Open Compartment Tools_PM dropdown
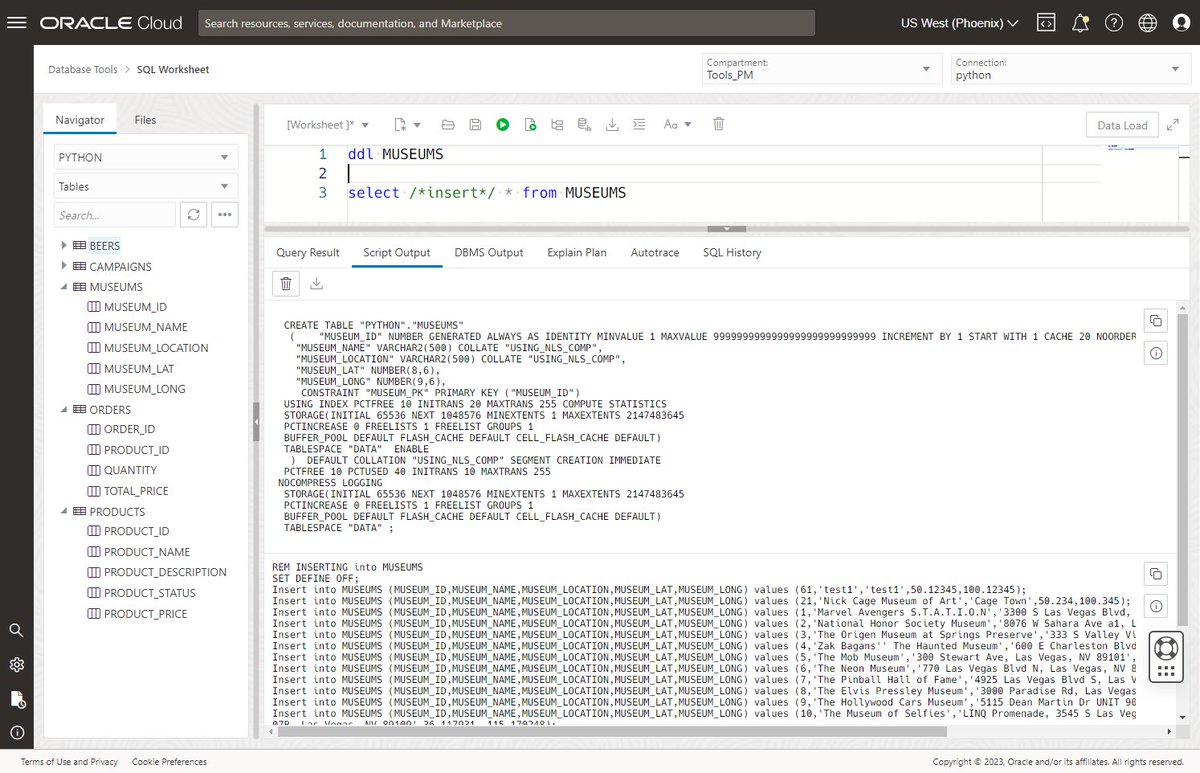Screen dimensions: 1200x773 [820, 69]
